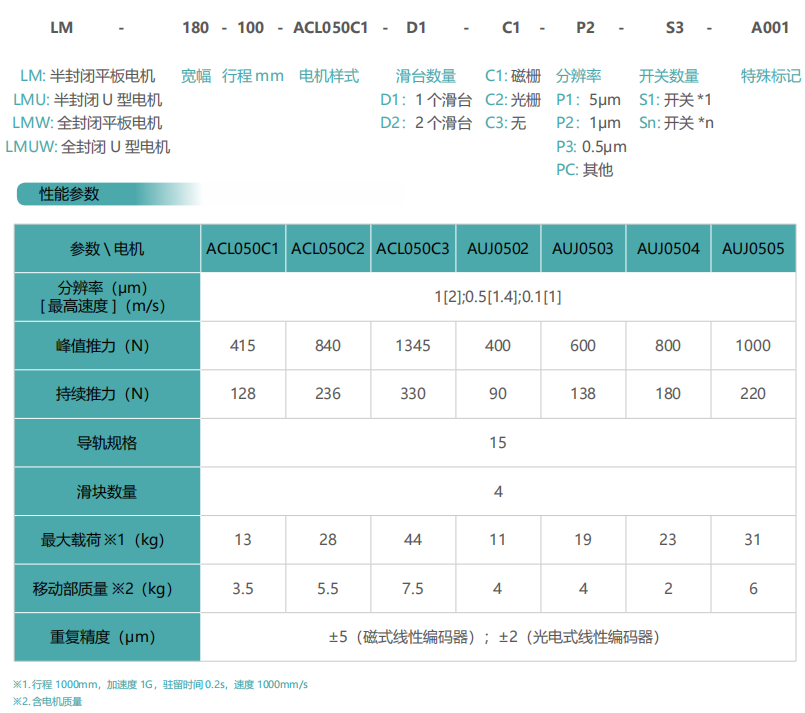Select the 导轨规格 row label
The width and height of the screenshot is (805, 713).
coord(107,442)
